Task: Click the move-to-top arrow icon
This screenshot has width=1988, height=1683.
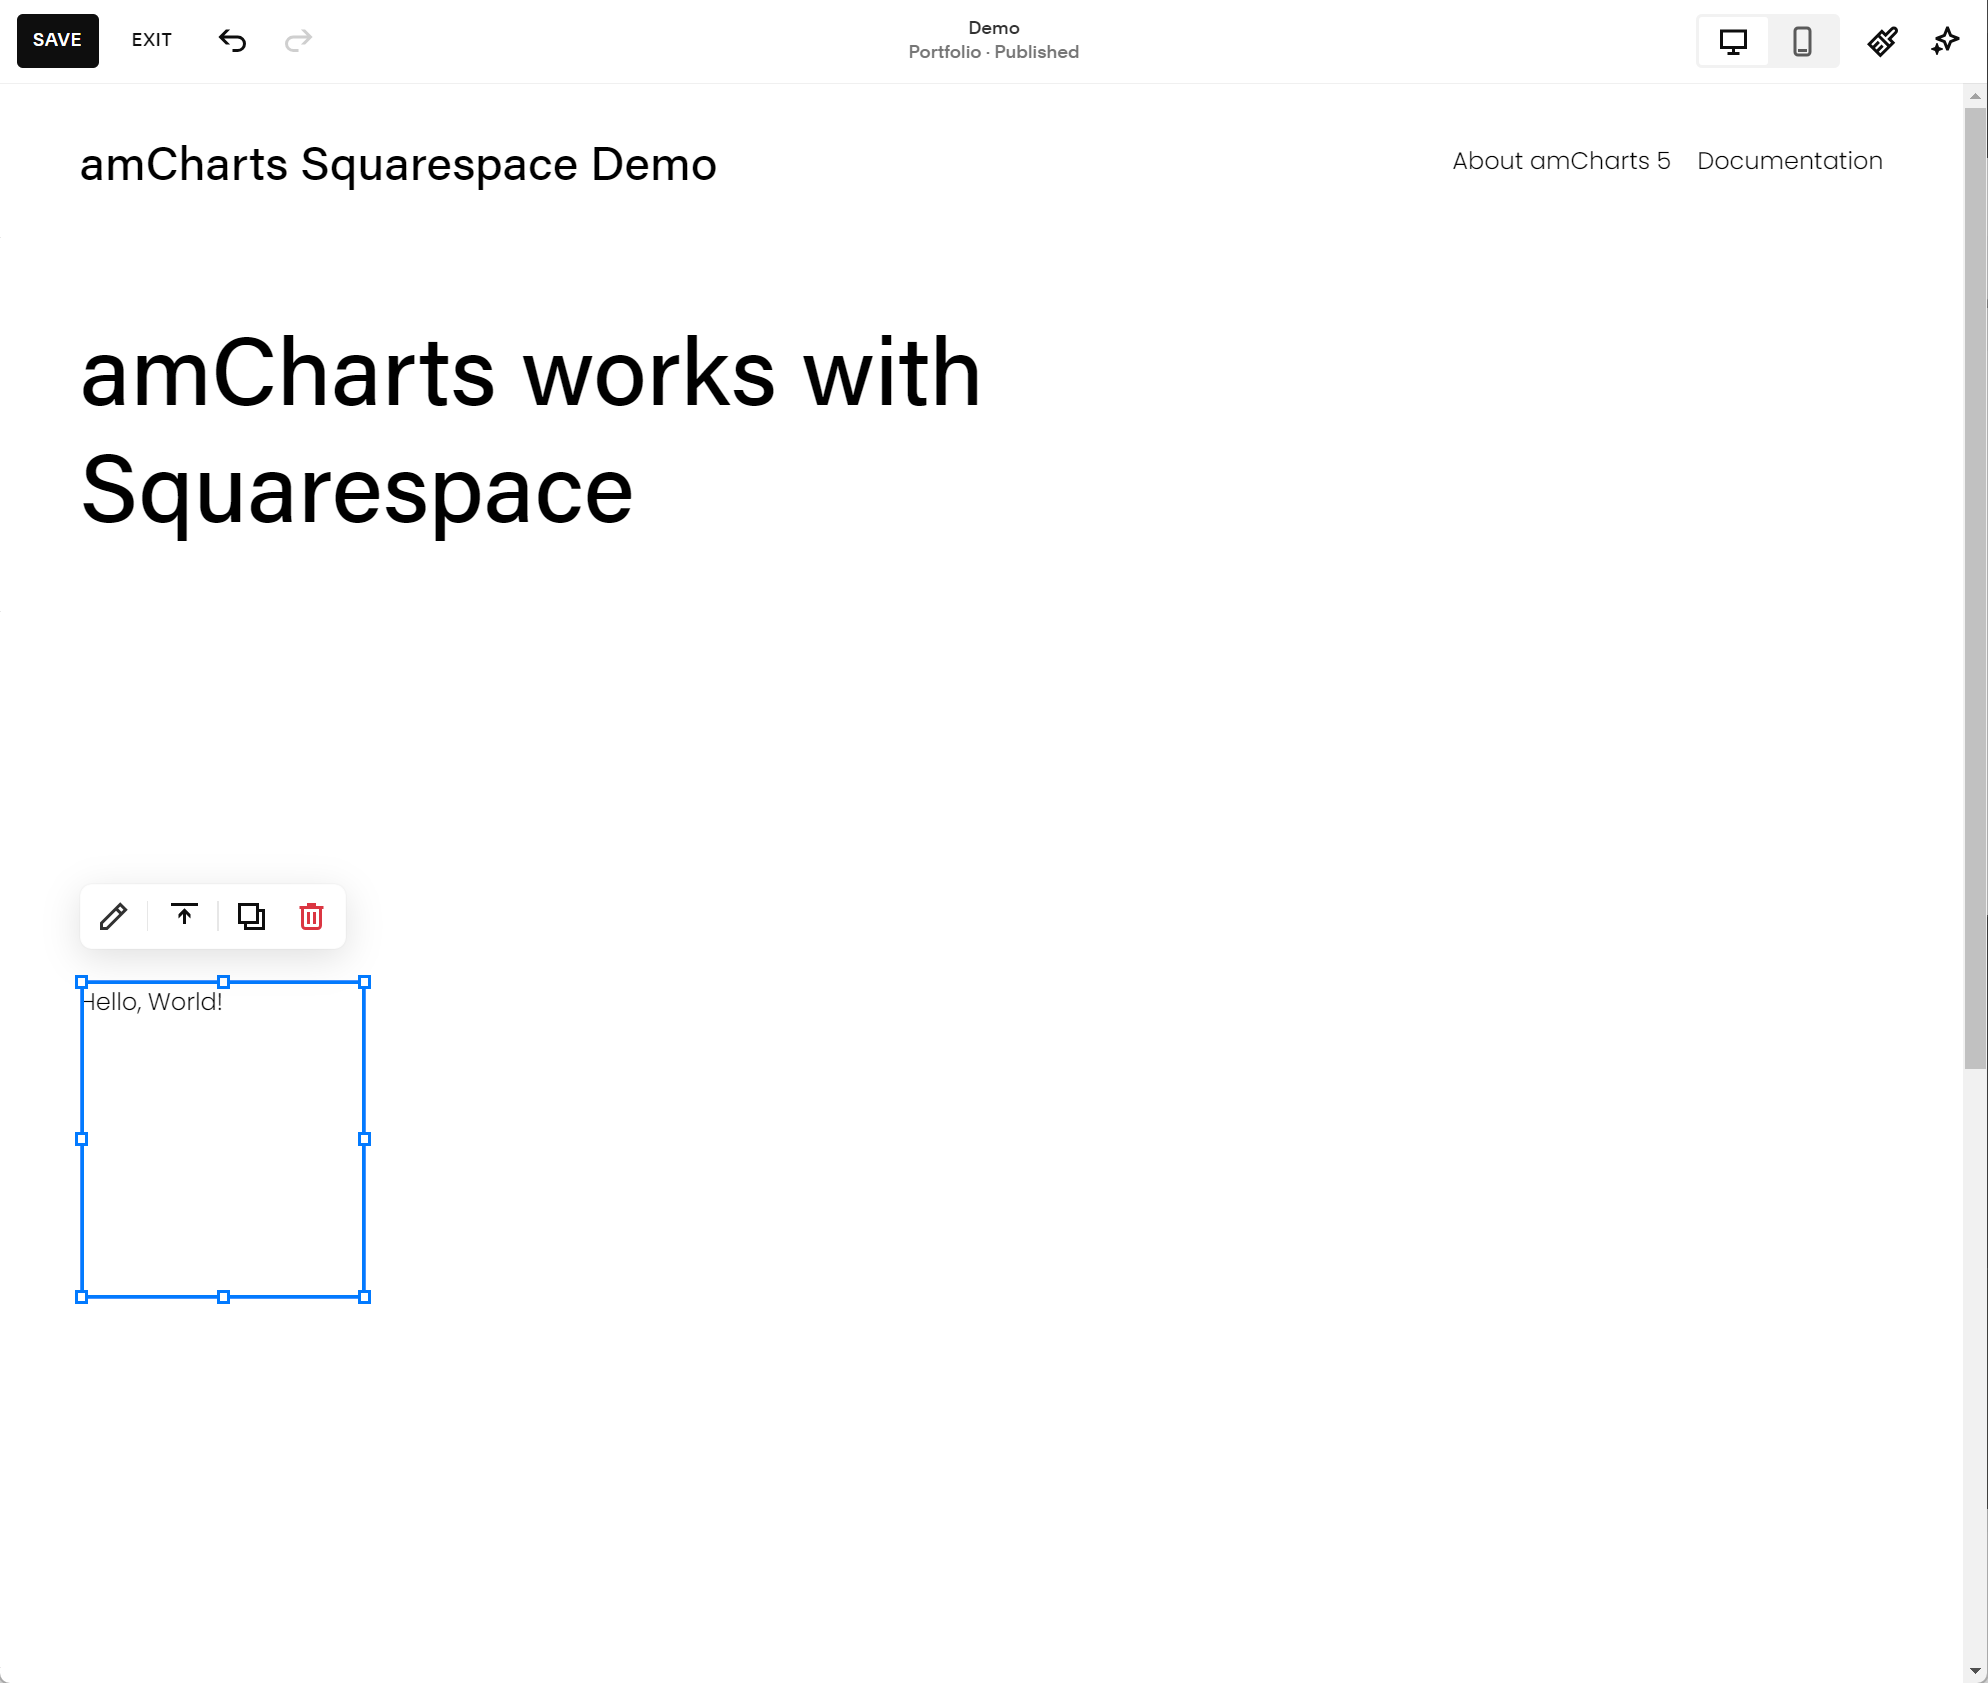Action: [x=184, y=916]
